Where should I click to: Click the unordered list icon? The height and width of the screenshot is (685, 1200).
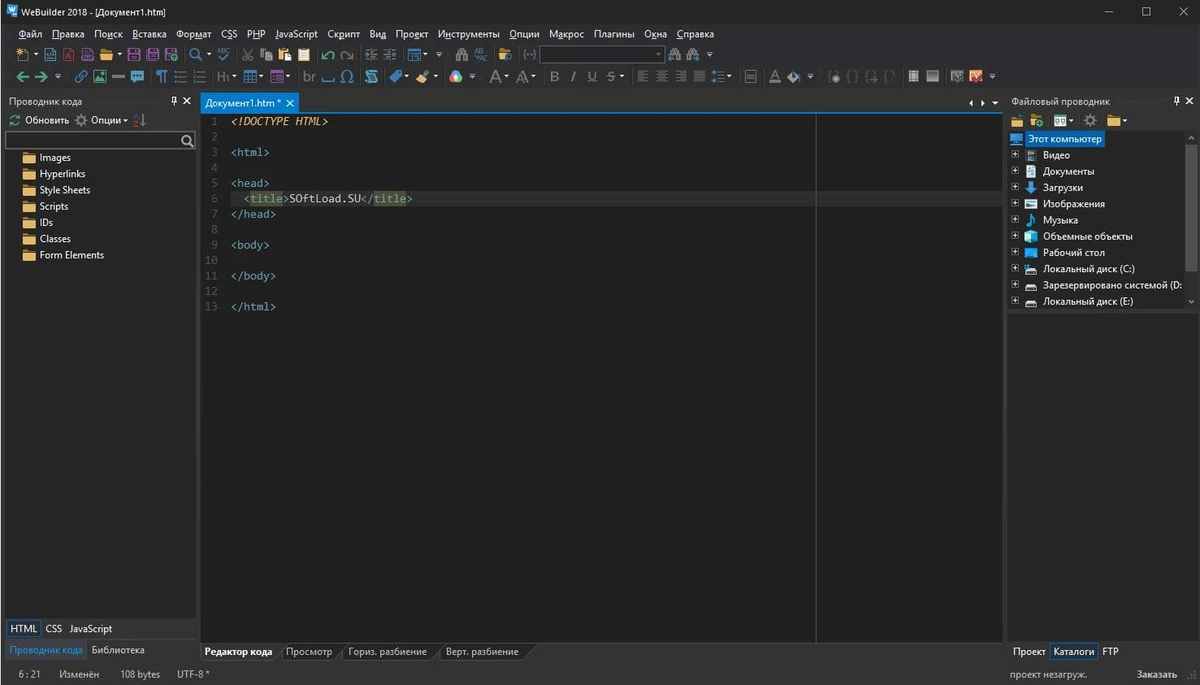pos(180,76)
